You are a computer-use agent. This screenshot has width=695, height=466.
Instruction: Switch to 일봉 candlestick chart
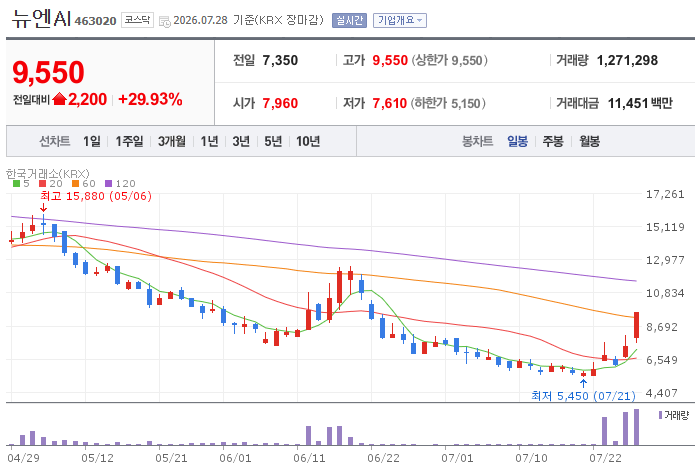[x=517, y=141]
